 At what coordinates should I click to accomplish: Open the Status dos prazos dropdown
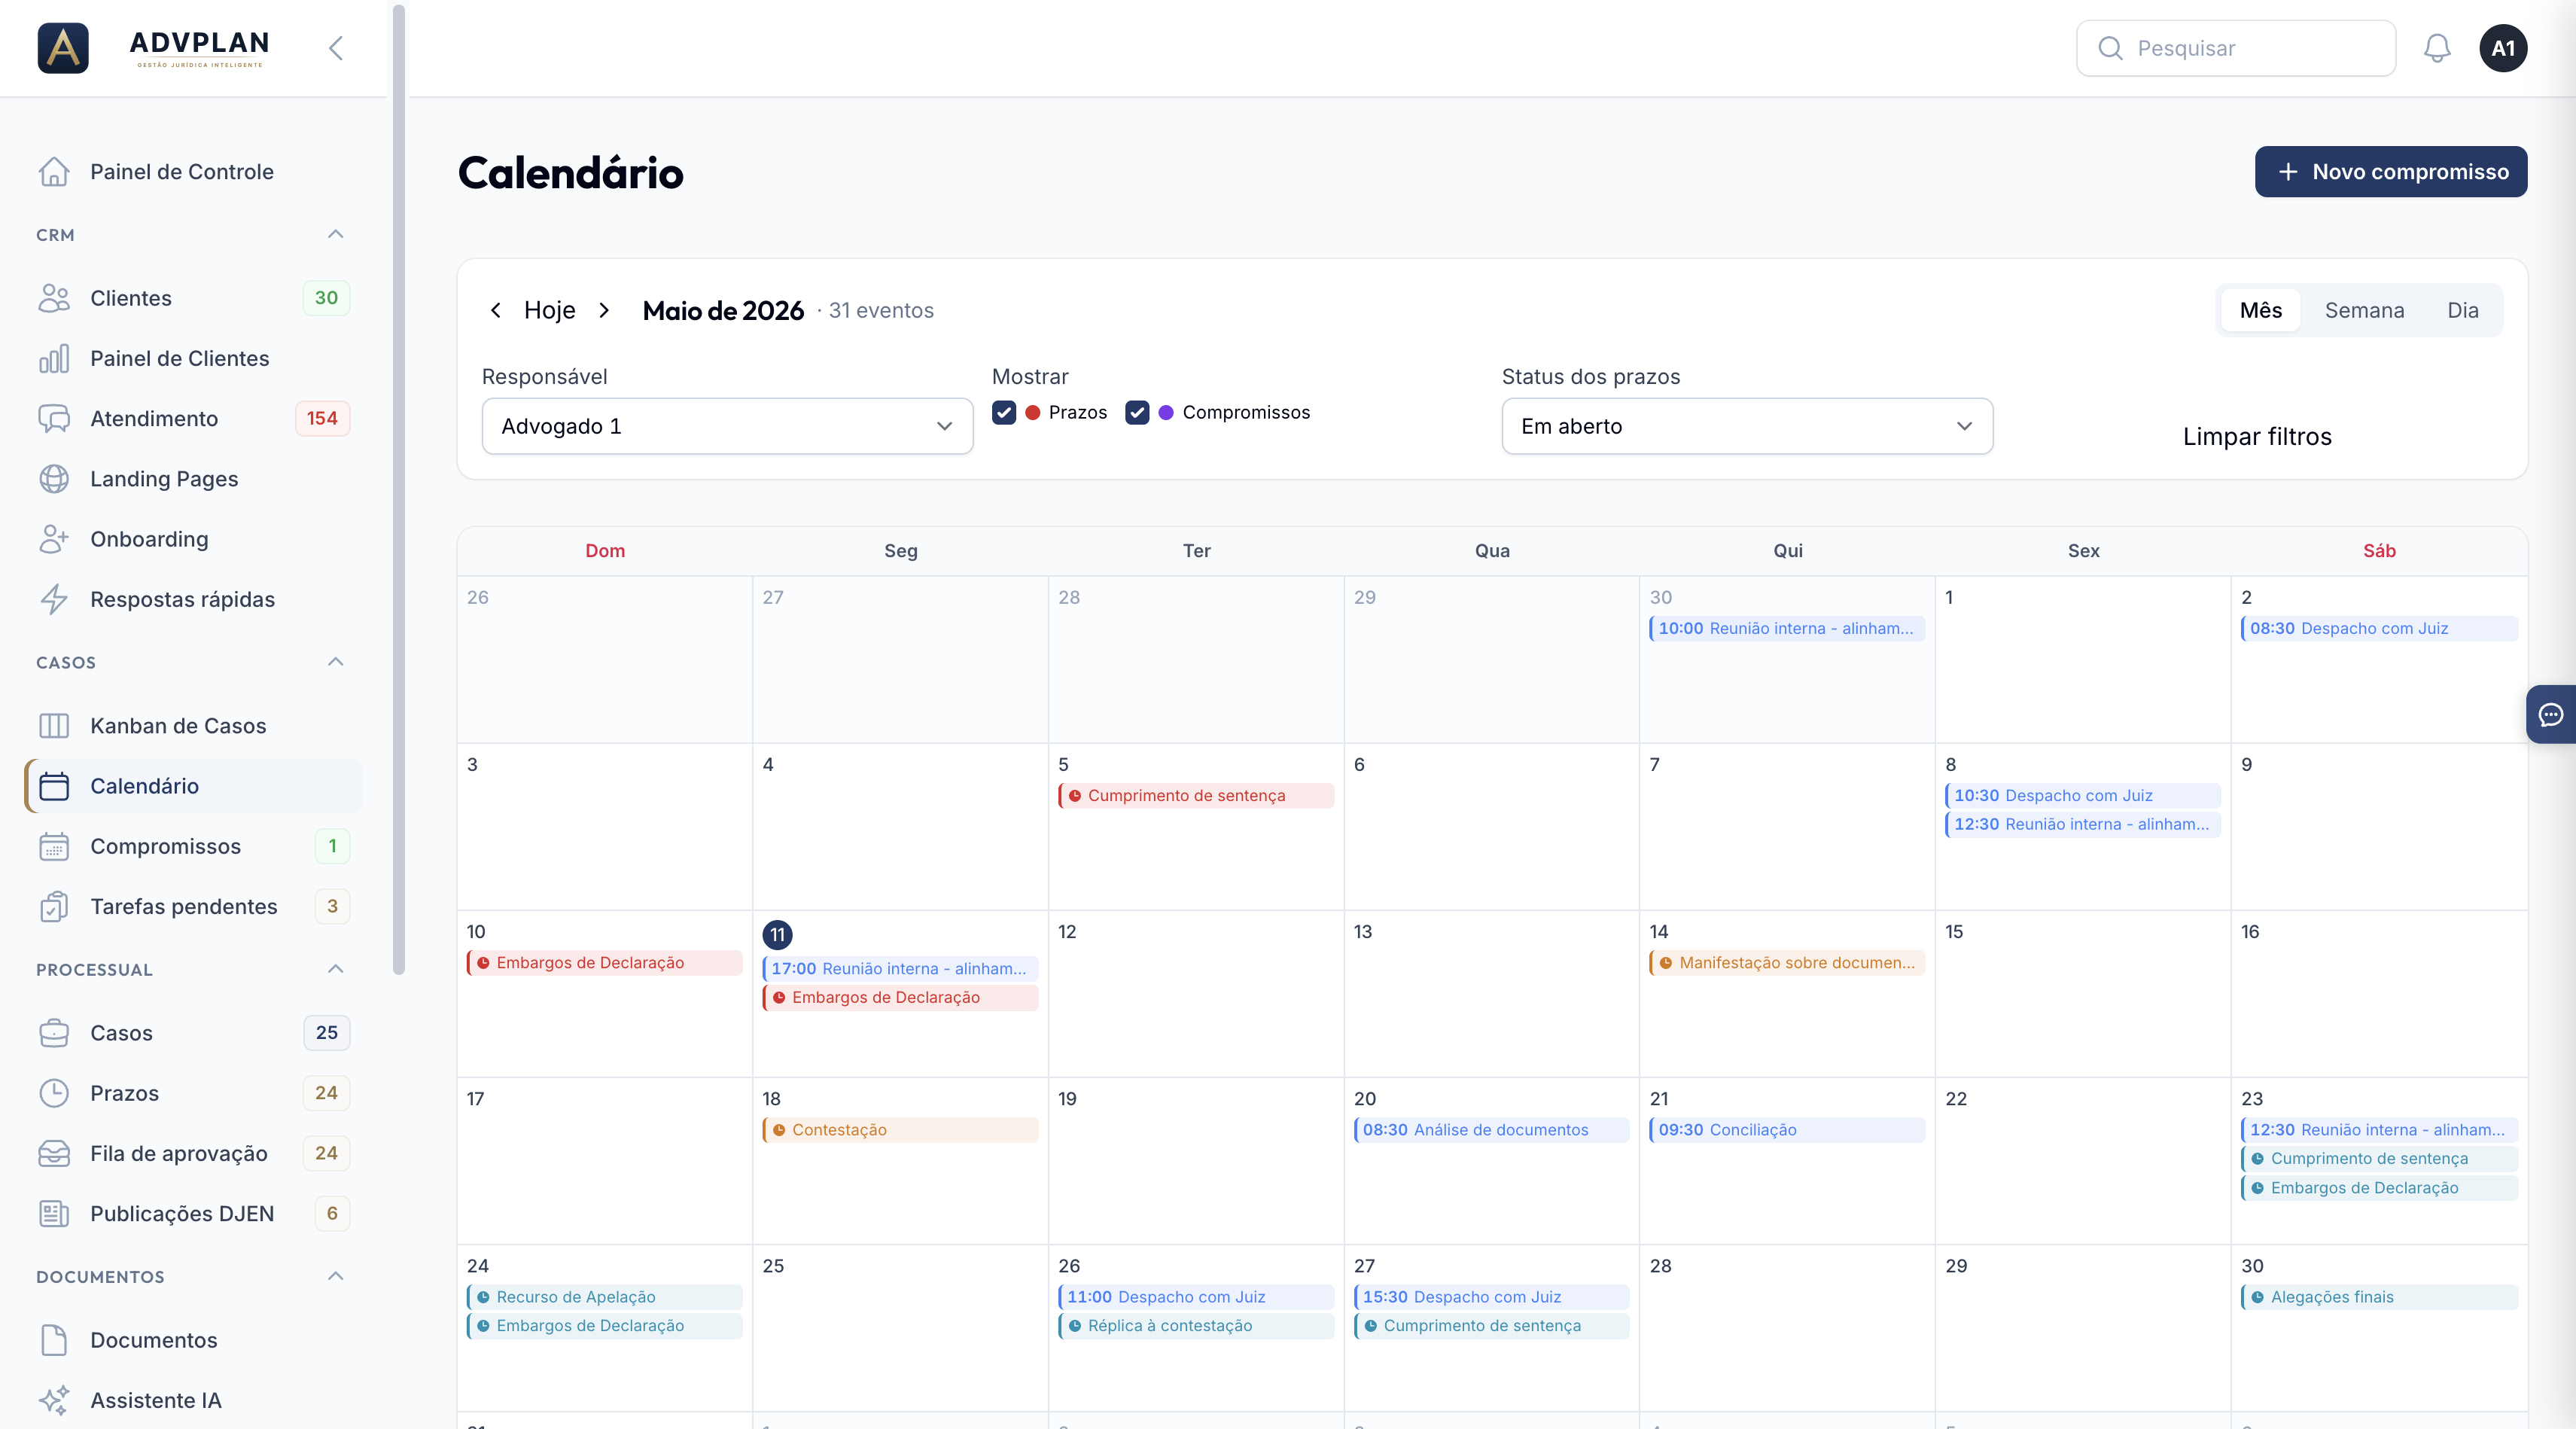point(1747,426)
